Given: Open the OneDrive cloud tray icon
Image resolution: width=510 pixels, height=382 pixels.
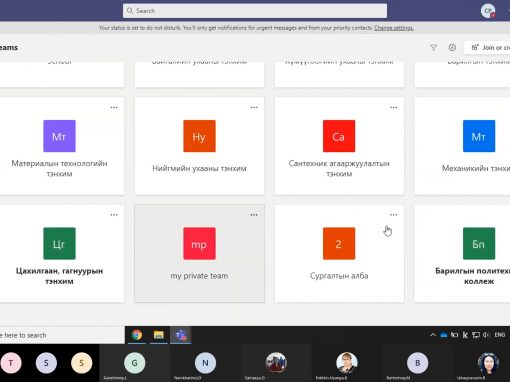Looking at the screenshot, I should [444, 335].
